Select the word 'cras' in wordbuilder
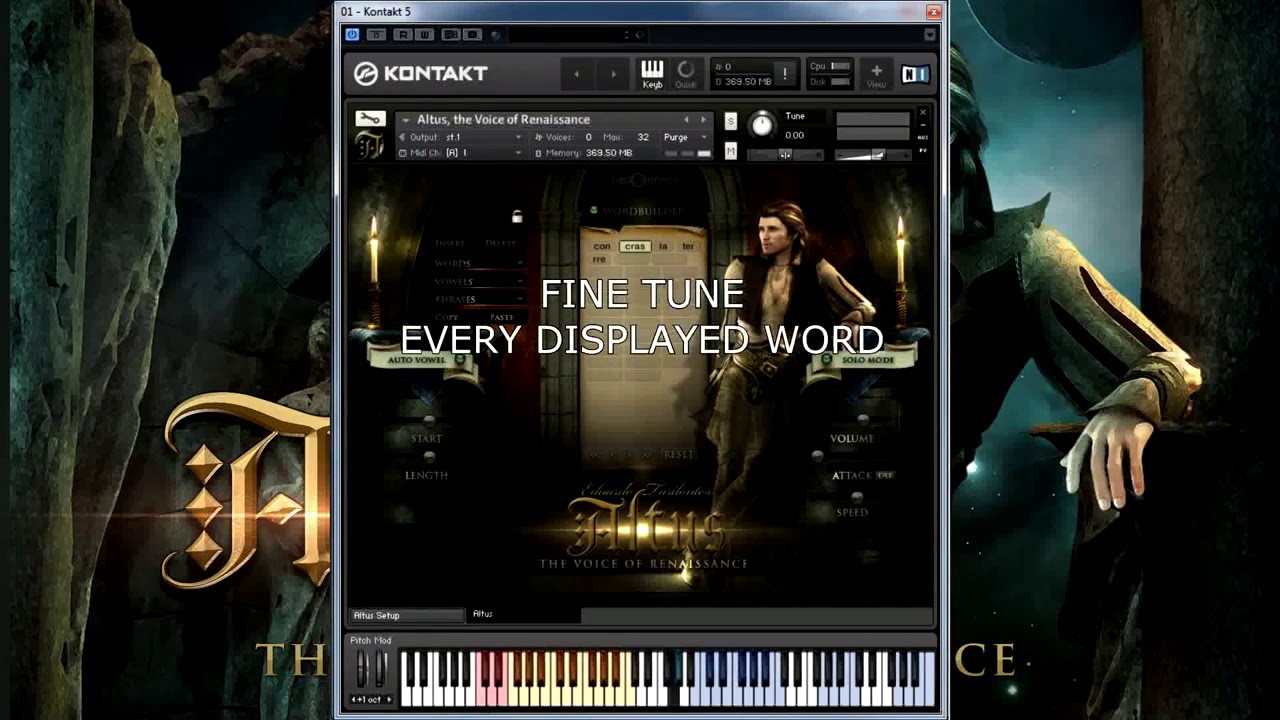Image resolution: width=1280 pixels, height=720 pixels. (635, 246)
